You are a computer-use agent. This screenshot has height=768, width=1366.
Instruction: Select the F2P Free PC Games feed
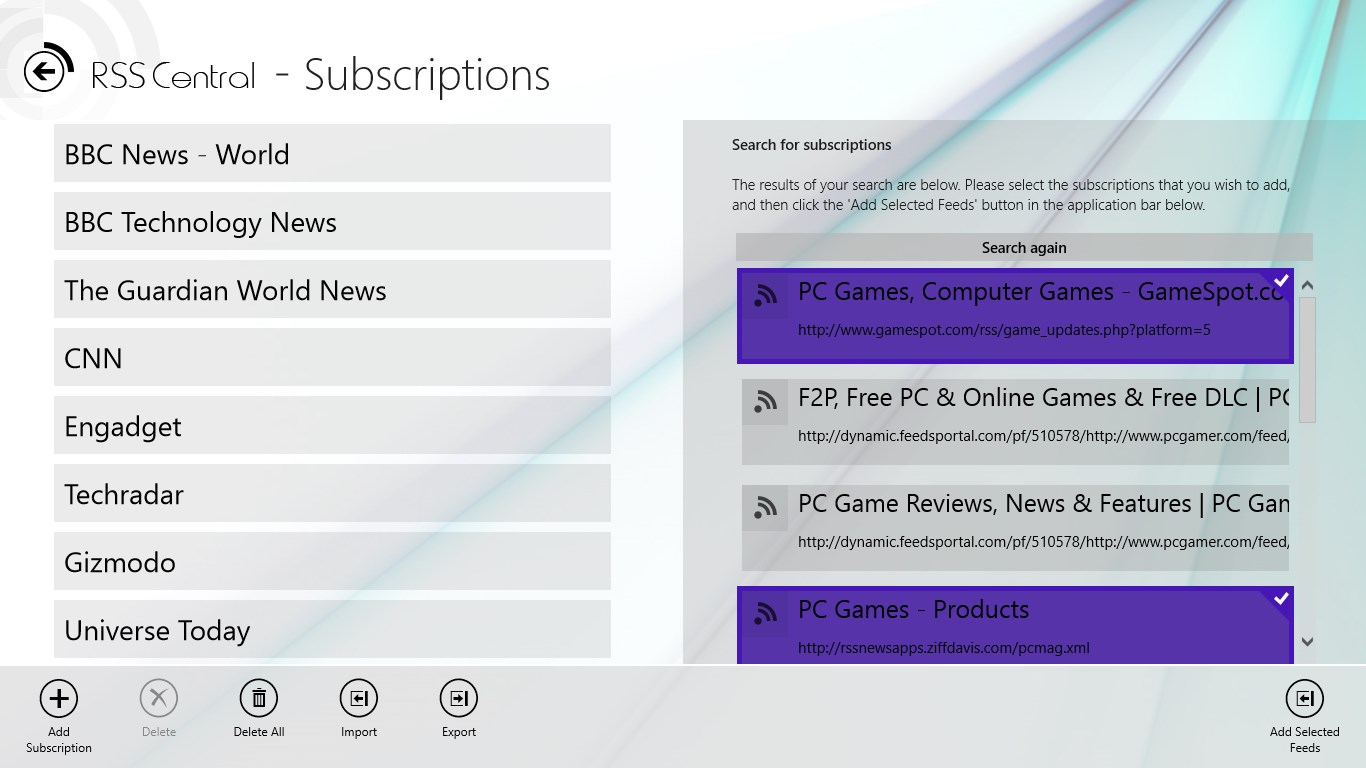[1015, 420]
